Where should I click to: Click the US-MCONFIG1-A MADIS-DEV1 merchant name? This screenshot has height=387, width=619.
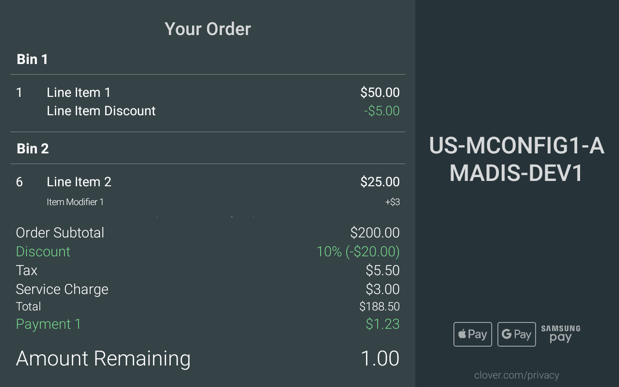click(x=516, y=159)
